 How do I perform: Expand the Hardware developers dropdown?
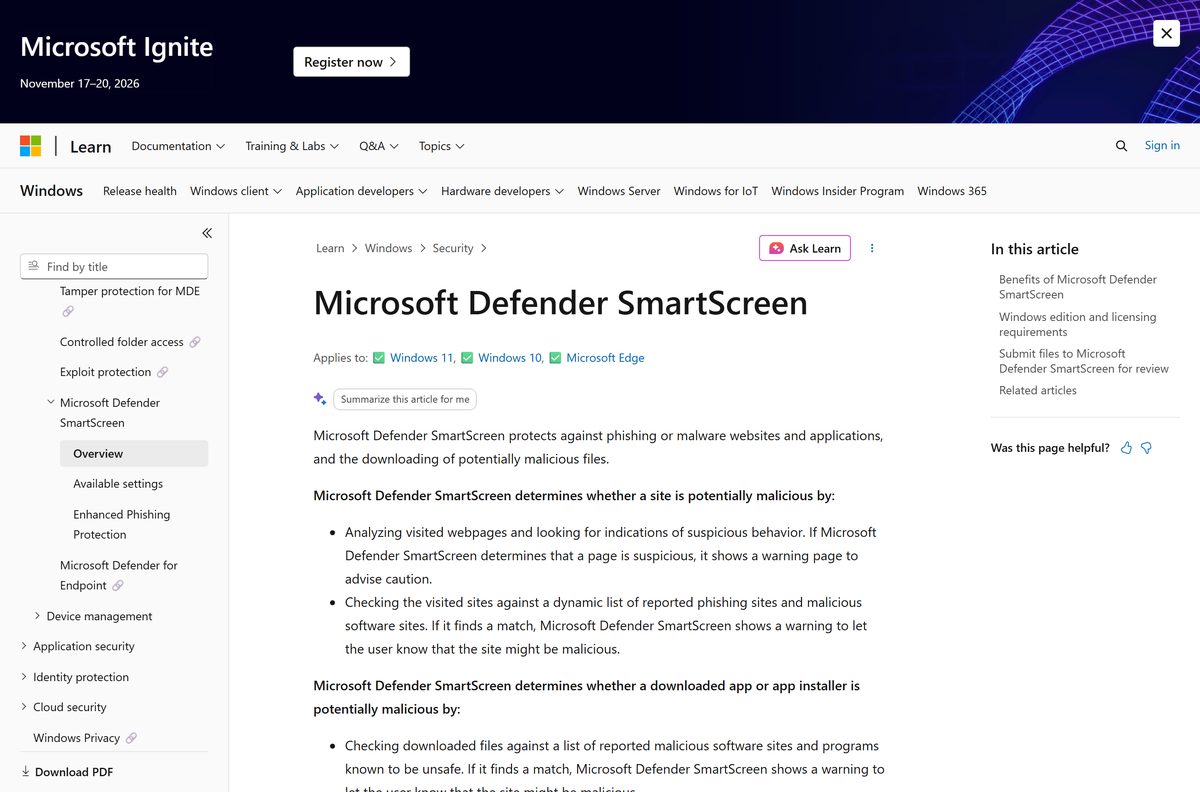coord(502,191)
